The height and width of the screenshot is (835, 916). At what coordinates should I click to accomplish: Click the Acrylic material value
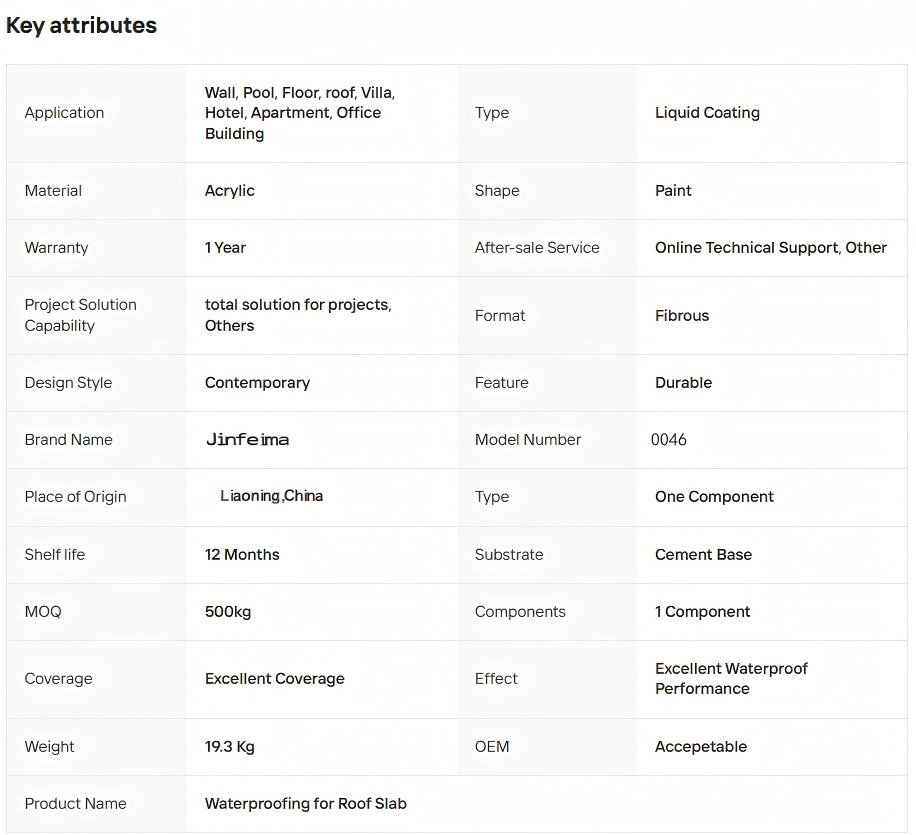click(x=230, y=191)
